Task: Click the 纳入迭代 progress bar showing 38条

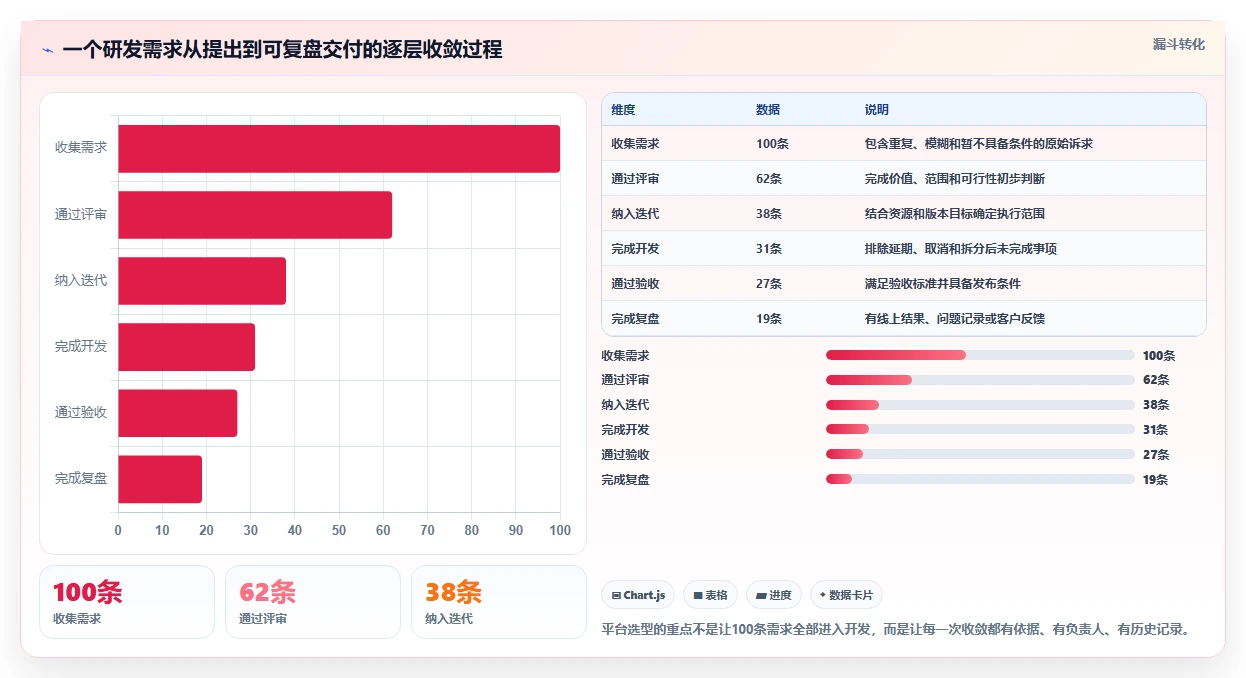Action: coord(980,405)
